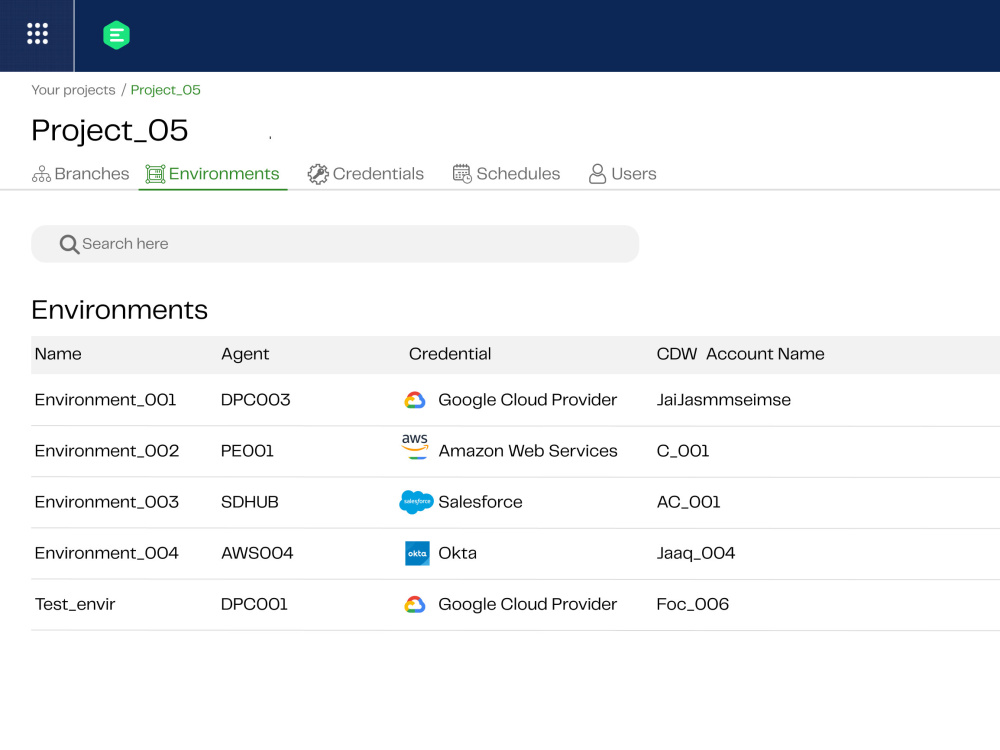The image size is (1000, 750).
Task: Click account name JaiJasmmseimse
Action: pos(724,400)
